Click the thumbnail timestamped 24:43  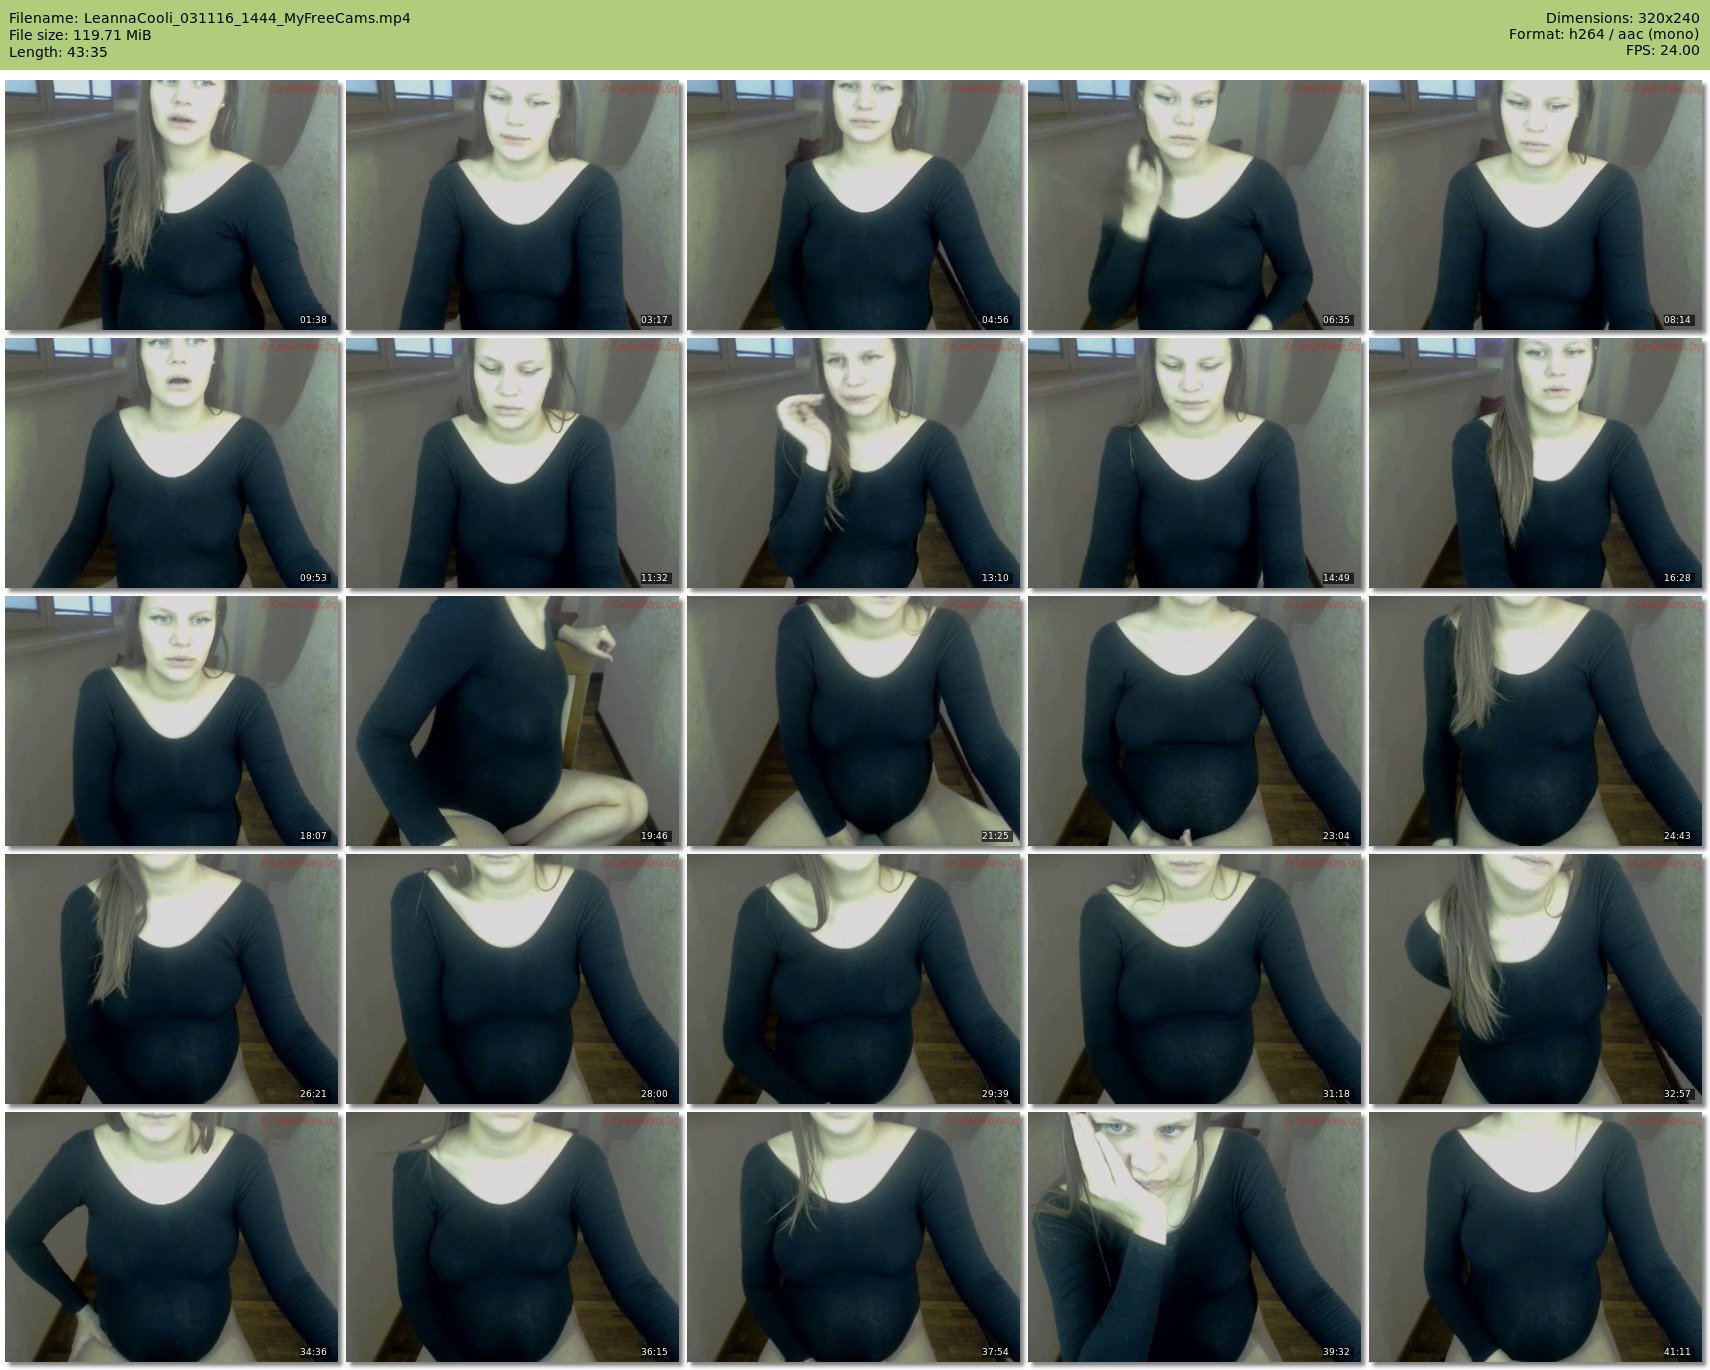(1536, 721)
